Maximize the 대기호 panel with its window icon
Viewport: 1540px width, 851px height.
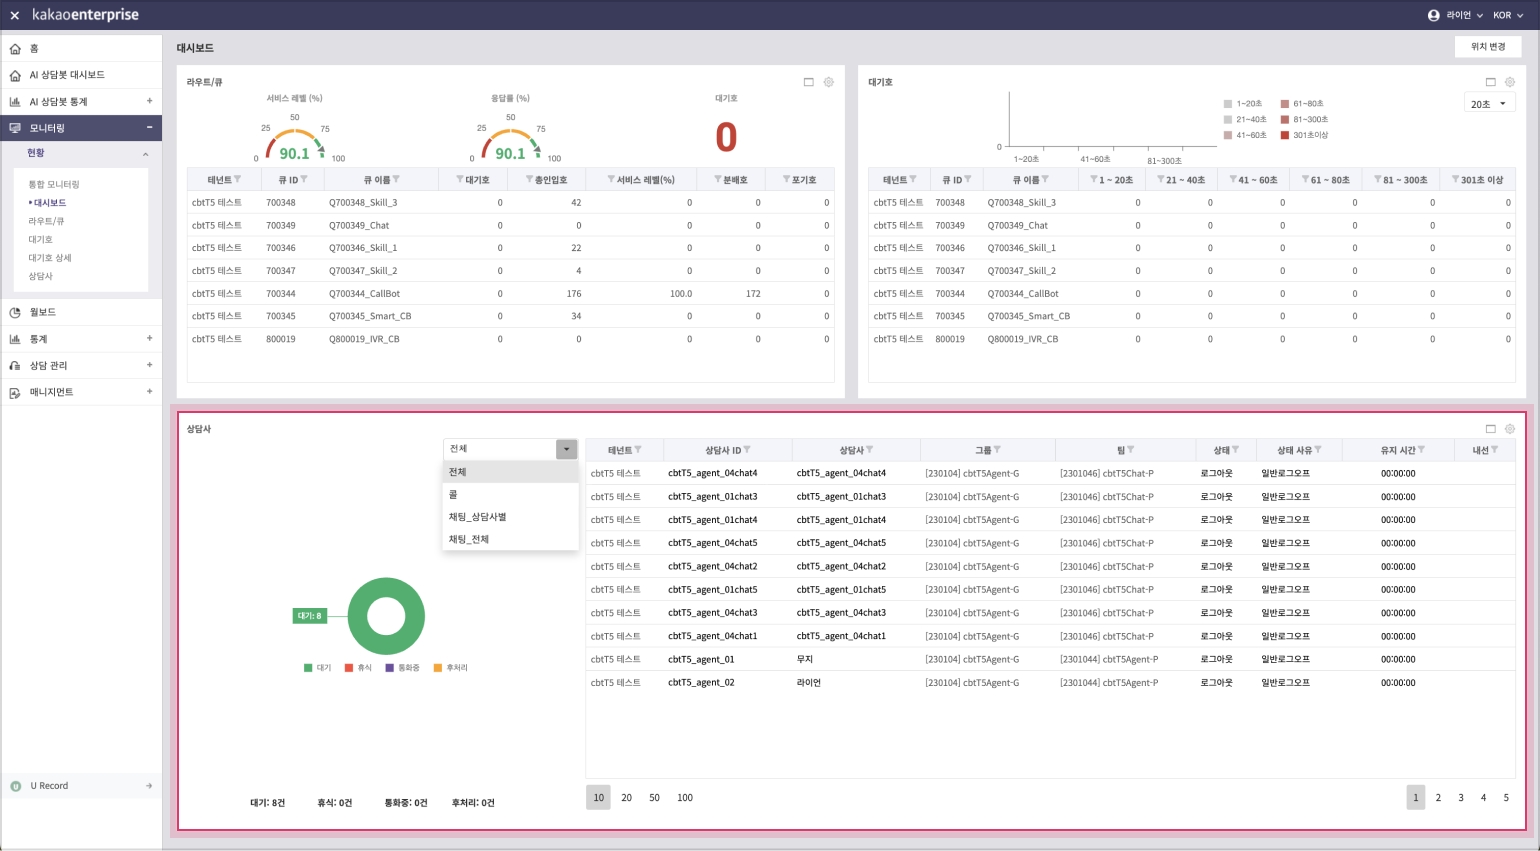pos(1490,82)
